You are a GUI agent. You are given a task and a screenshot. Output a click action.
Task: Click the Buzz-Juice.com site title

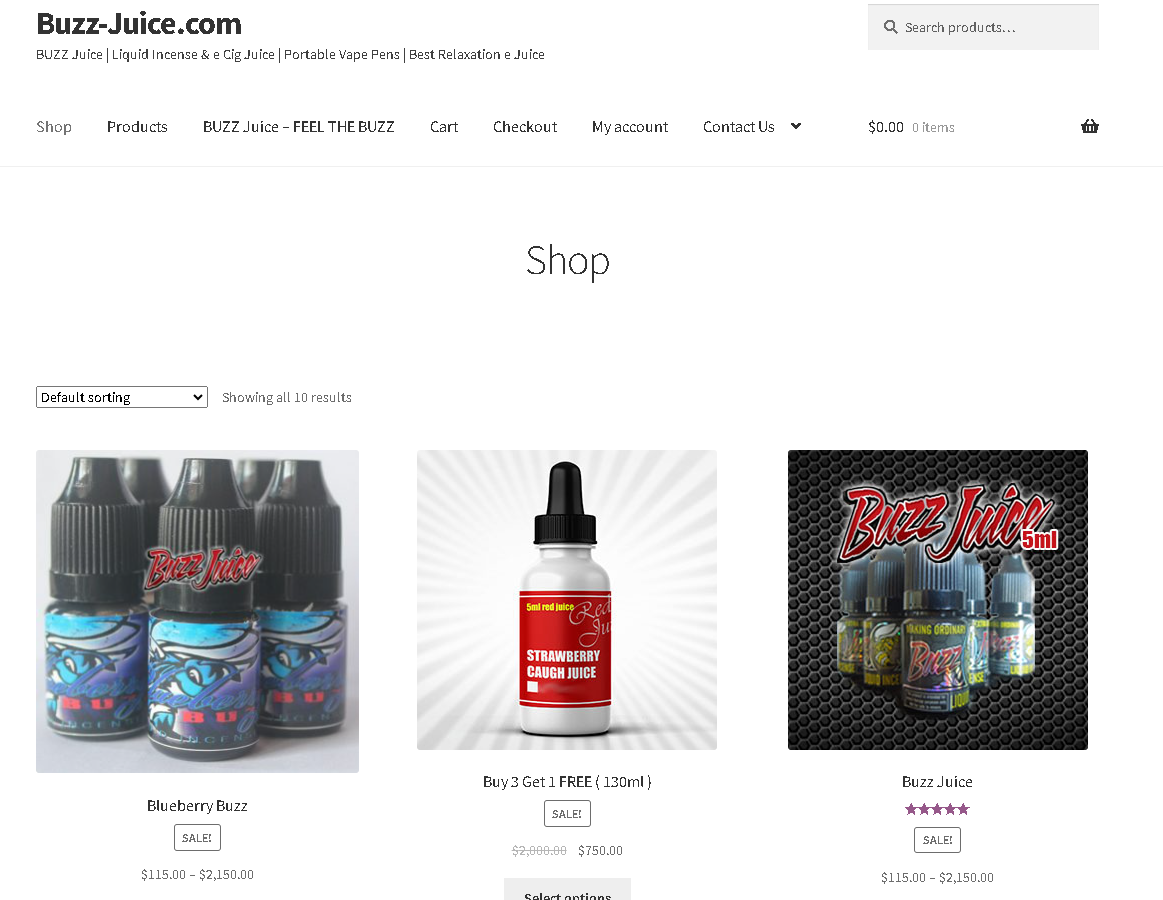(139, 24)
